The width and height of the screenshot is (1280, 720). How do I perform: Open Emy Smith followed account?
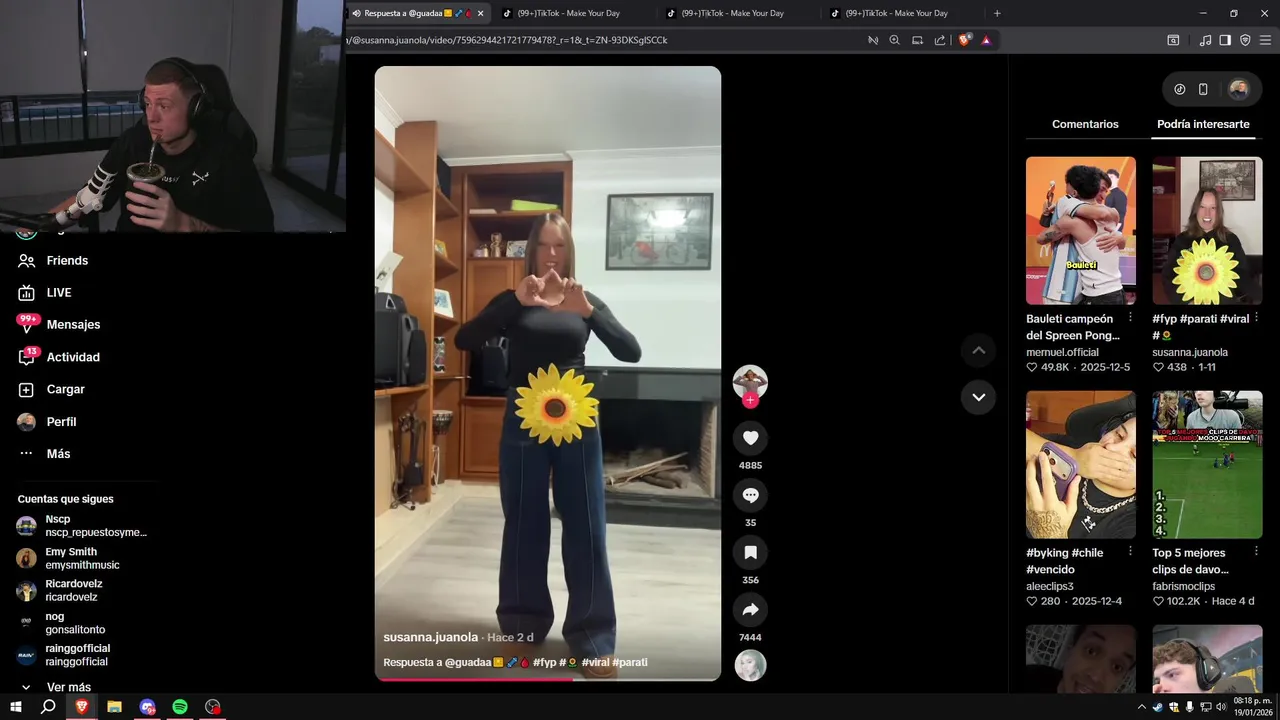(68, 558)
